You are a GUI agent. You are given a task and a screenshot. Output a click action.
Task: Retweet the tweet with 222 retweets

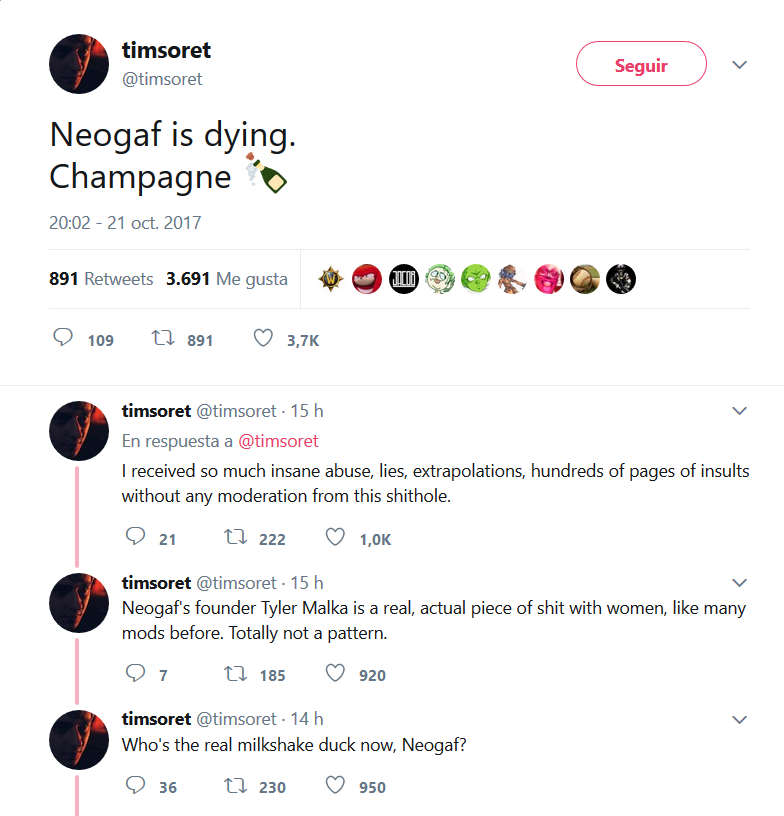point(235,538)
